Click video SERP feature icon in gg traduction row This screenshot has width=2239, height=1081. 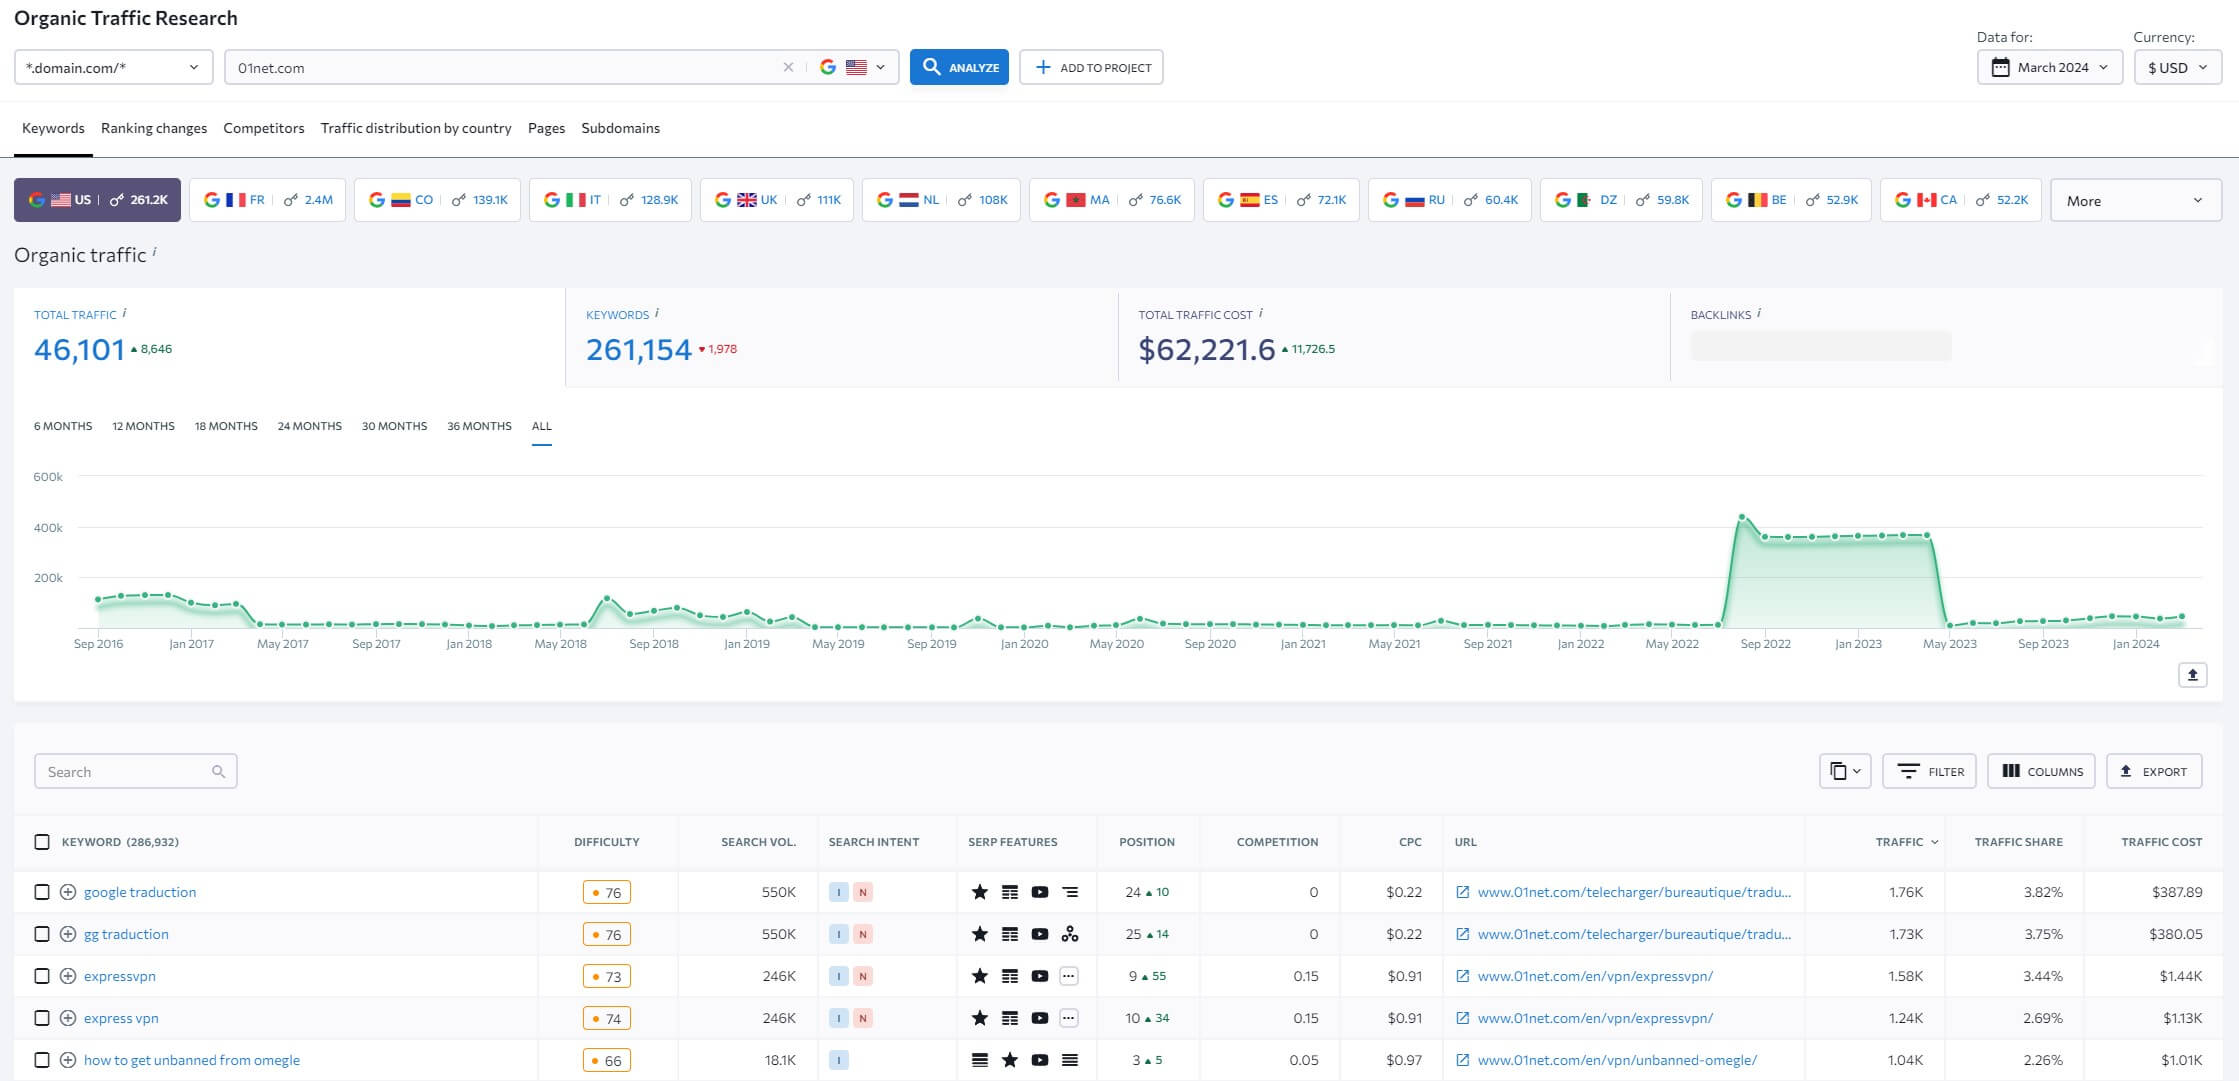pyautogui.click(x=1040, y=934)
